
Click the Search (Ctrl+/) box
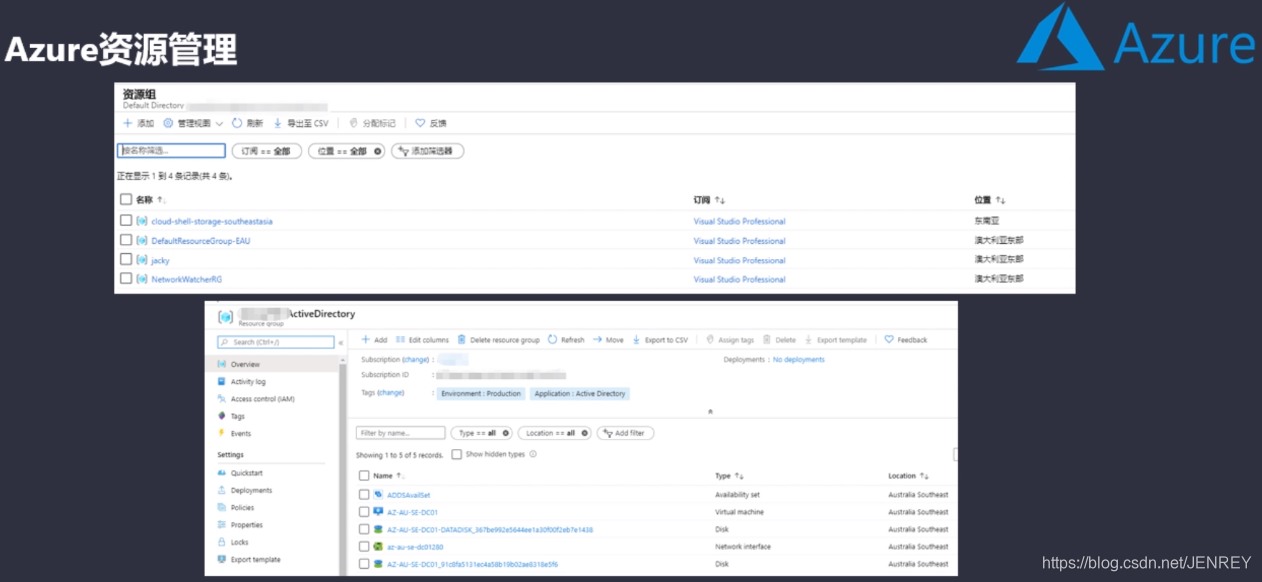tap(276, 342)
